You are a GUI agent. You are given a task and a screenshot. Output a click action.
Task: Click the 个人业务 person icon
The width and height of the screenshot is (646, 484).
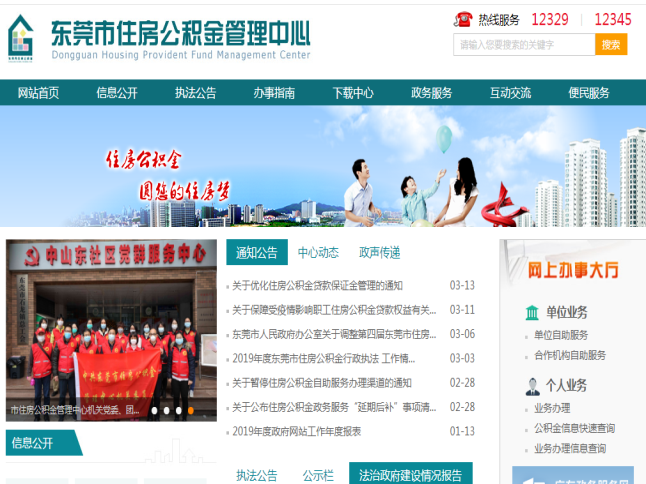tap(532, 386)
